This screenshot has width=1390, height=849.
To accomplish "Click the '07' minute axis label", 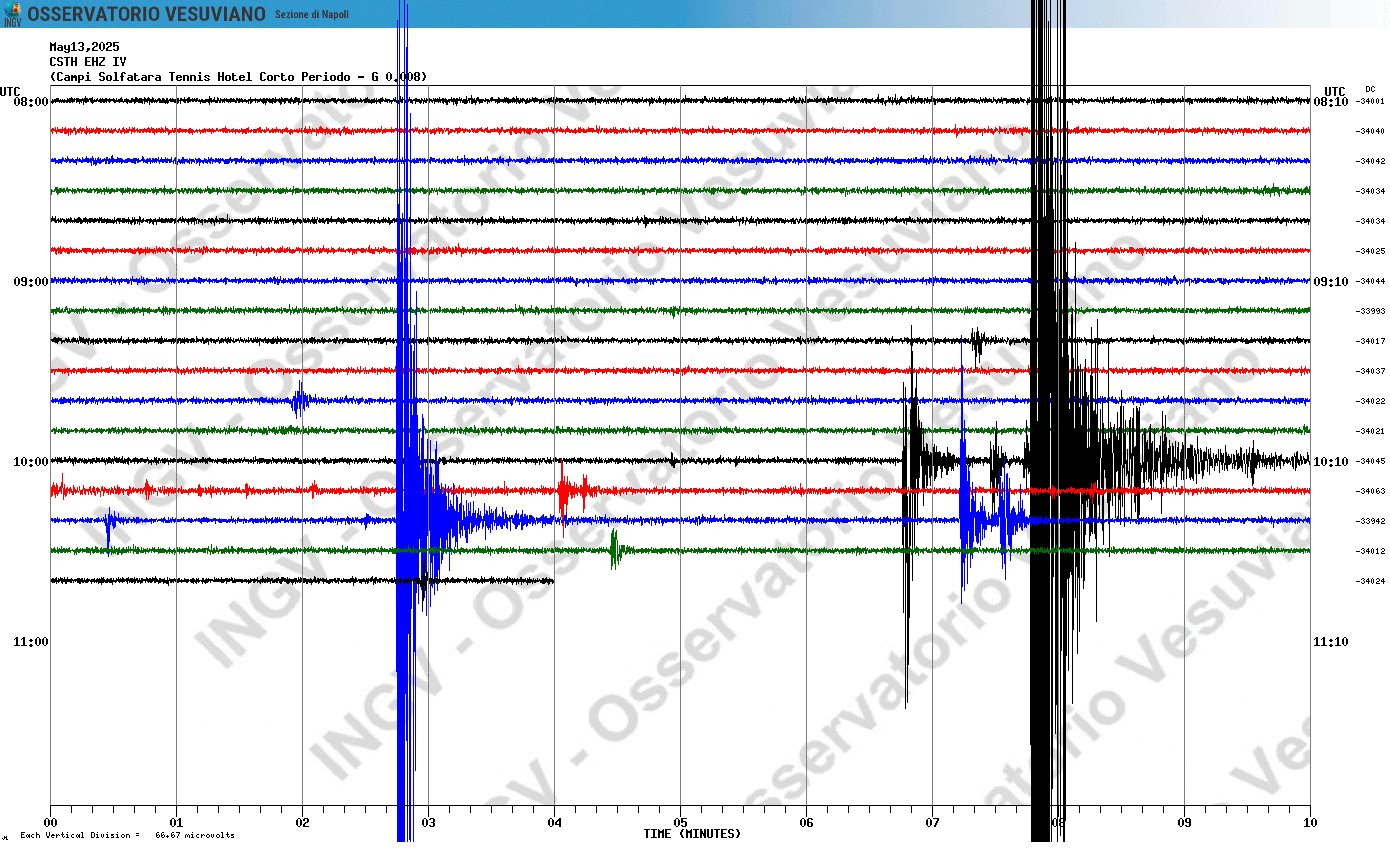I will click(x=933, y=823).
